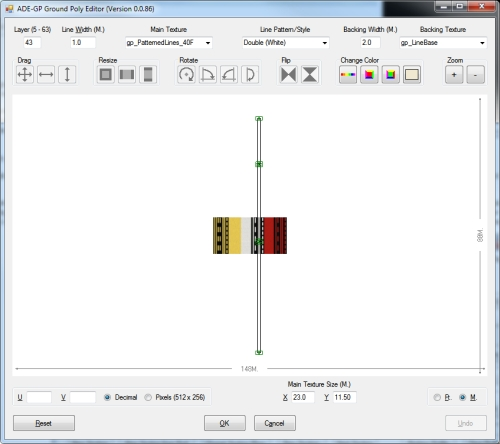Viewport: 500px width, 444px height.
Task: Click the free Rotate circular arrow icon
Action: click(186, 74)
